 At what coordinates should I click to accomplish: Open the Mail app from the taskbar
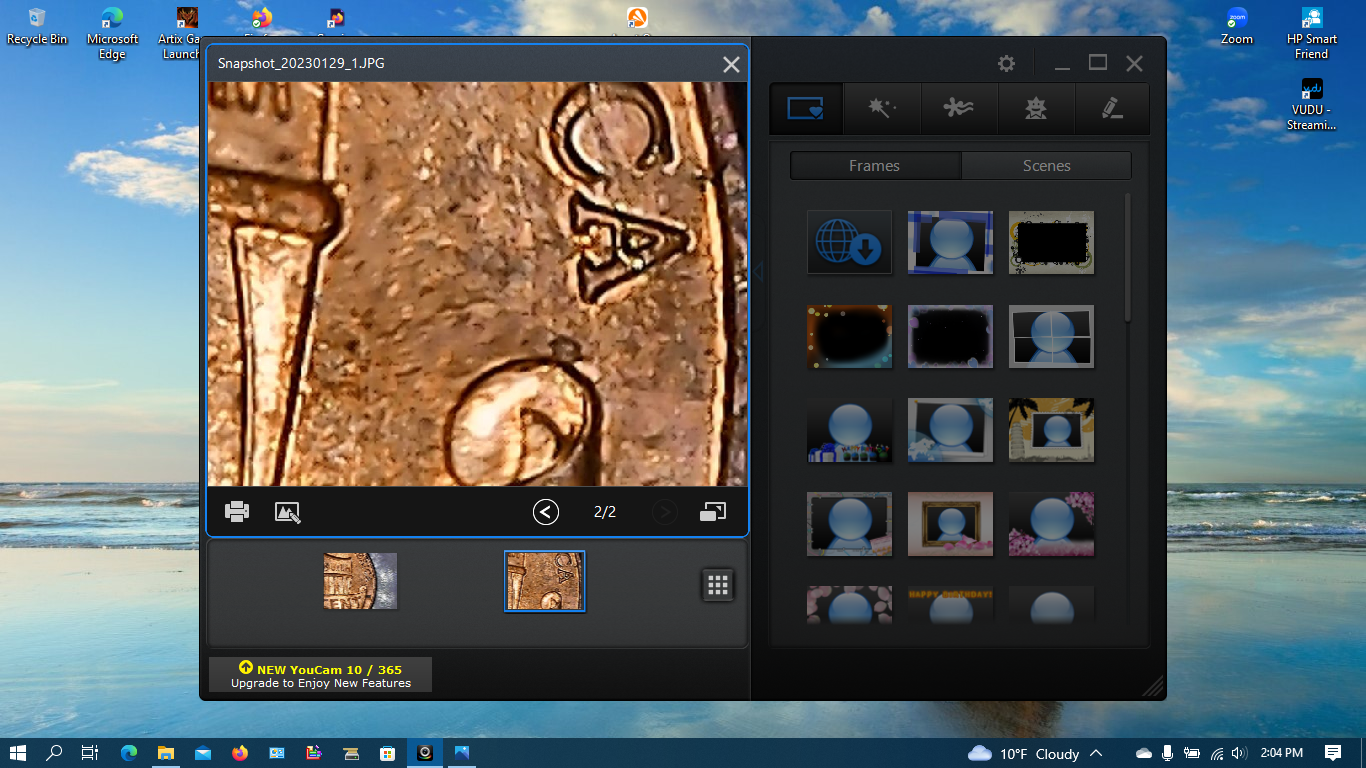click(203, 753)
